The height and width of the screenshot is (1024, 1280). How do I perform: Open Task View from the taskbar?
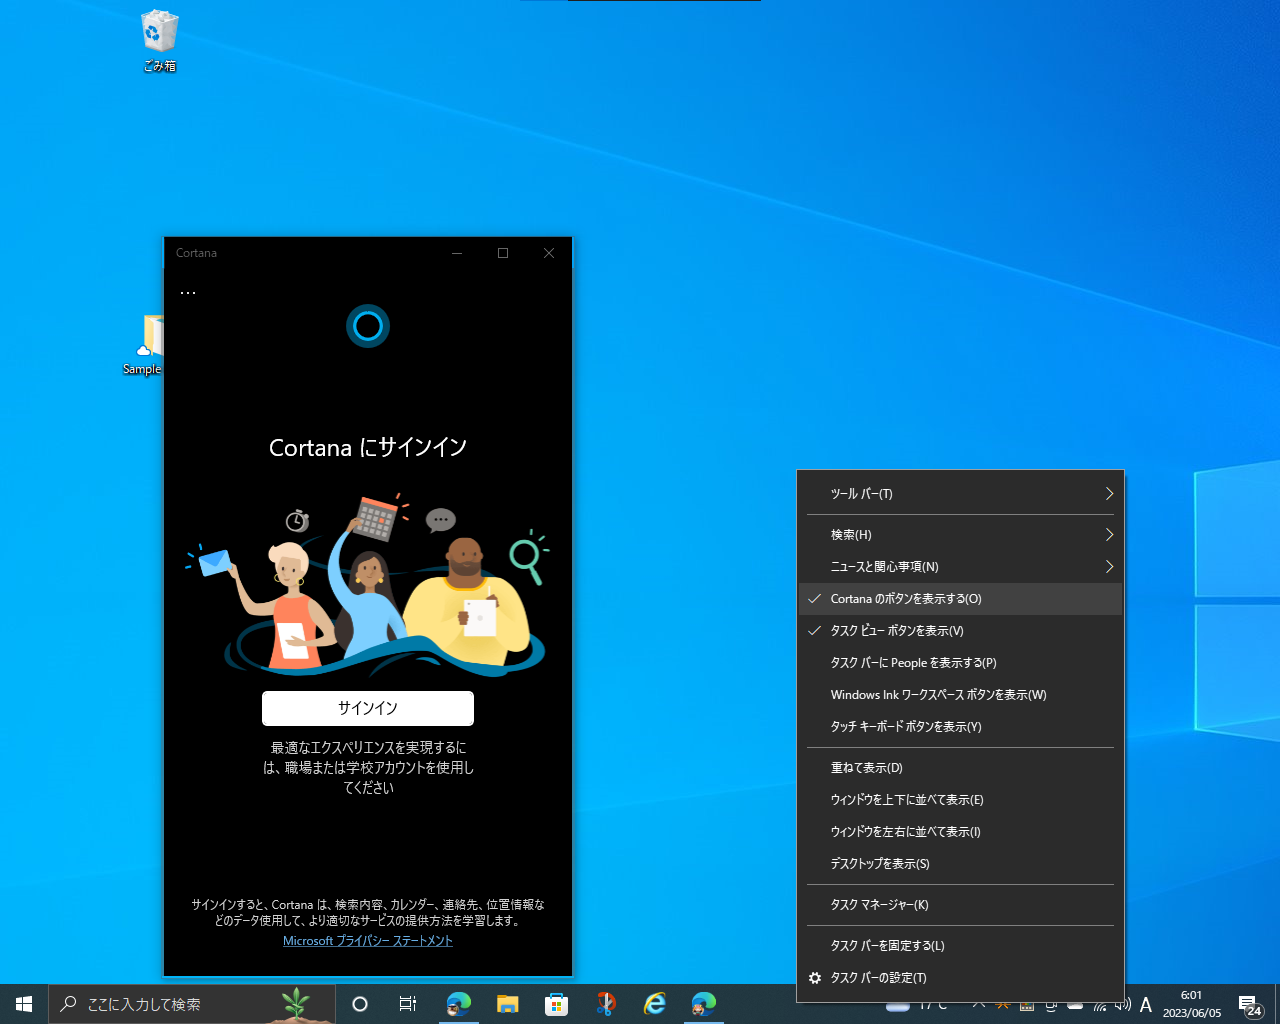(406, 1005)
